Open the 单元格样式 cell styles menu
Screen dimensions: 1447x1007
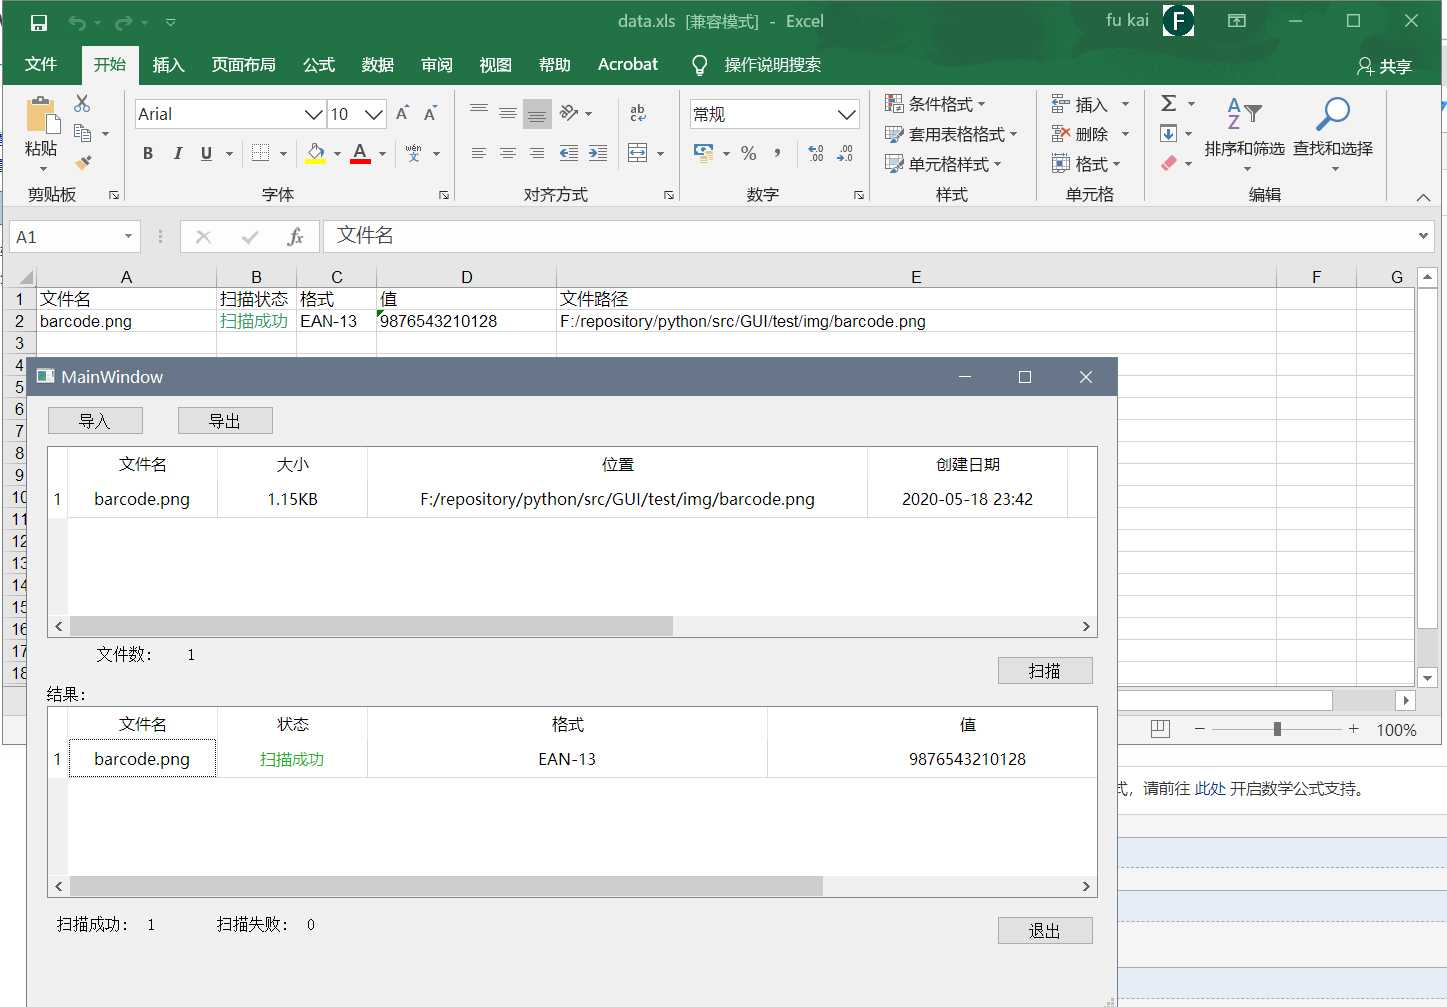tap(943, 164)
